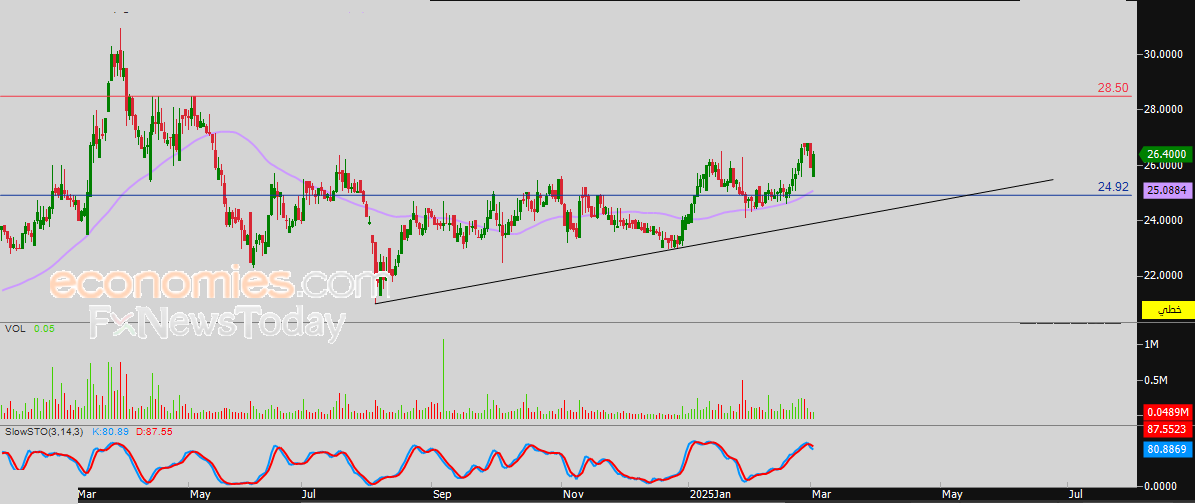Click the 0.0000 stochastic axis label
Image resolution: width=1195 pixels, height=504 pixels.
point(1162,485)
